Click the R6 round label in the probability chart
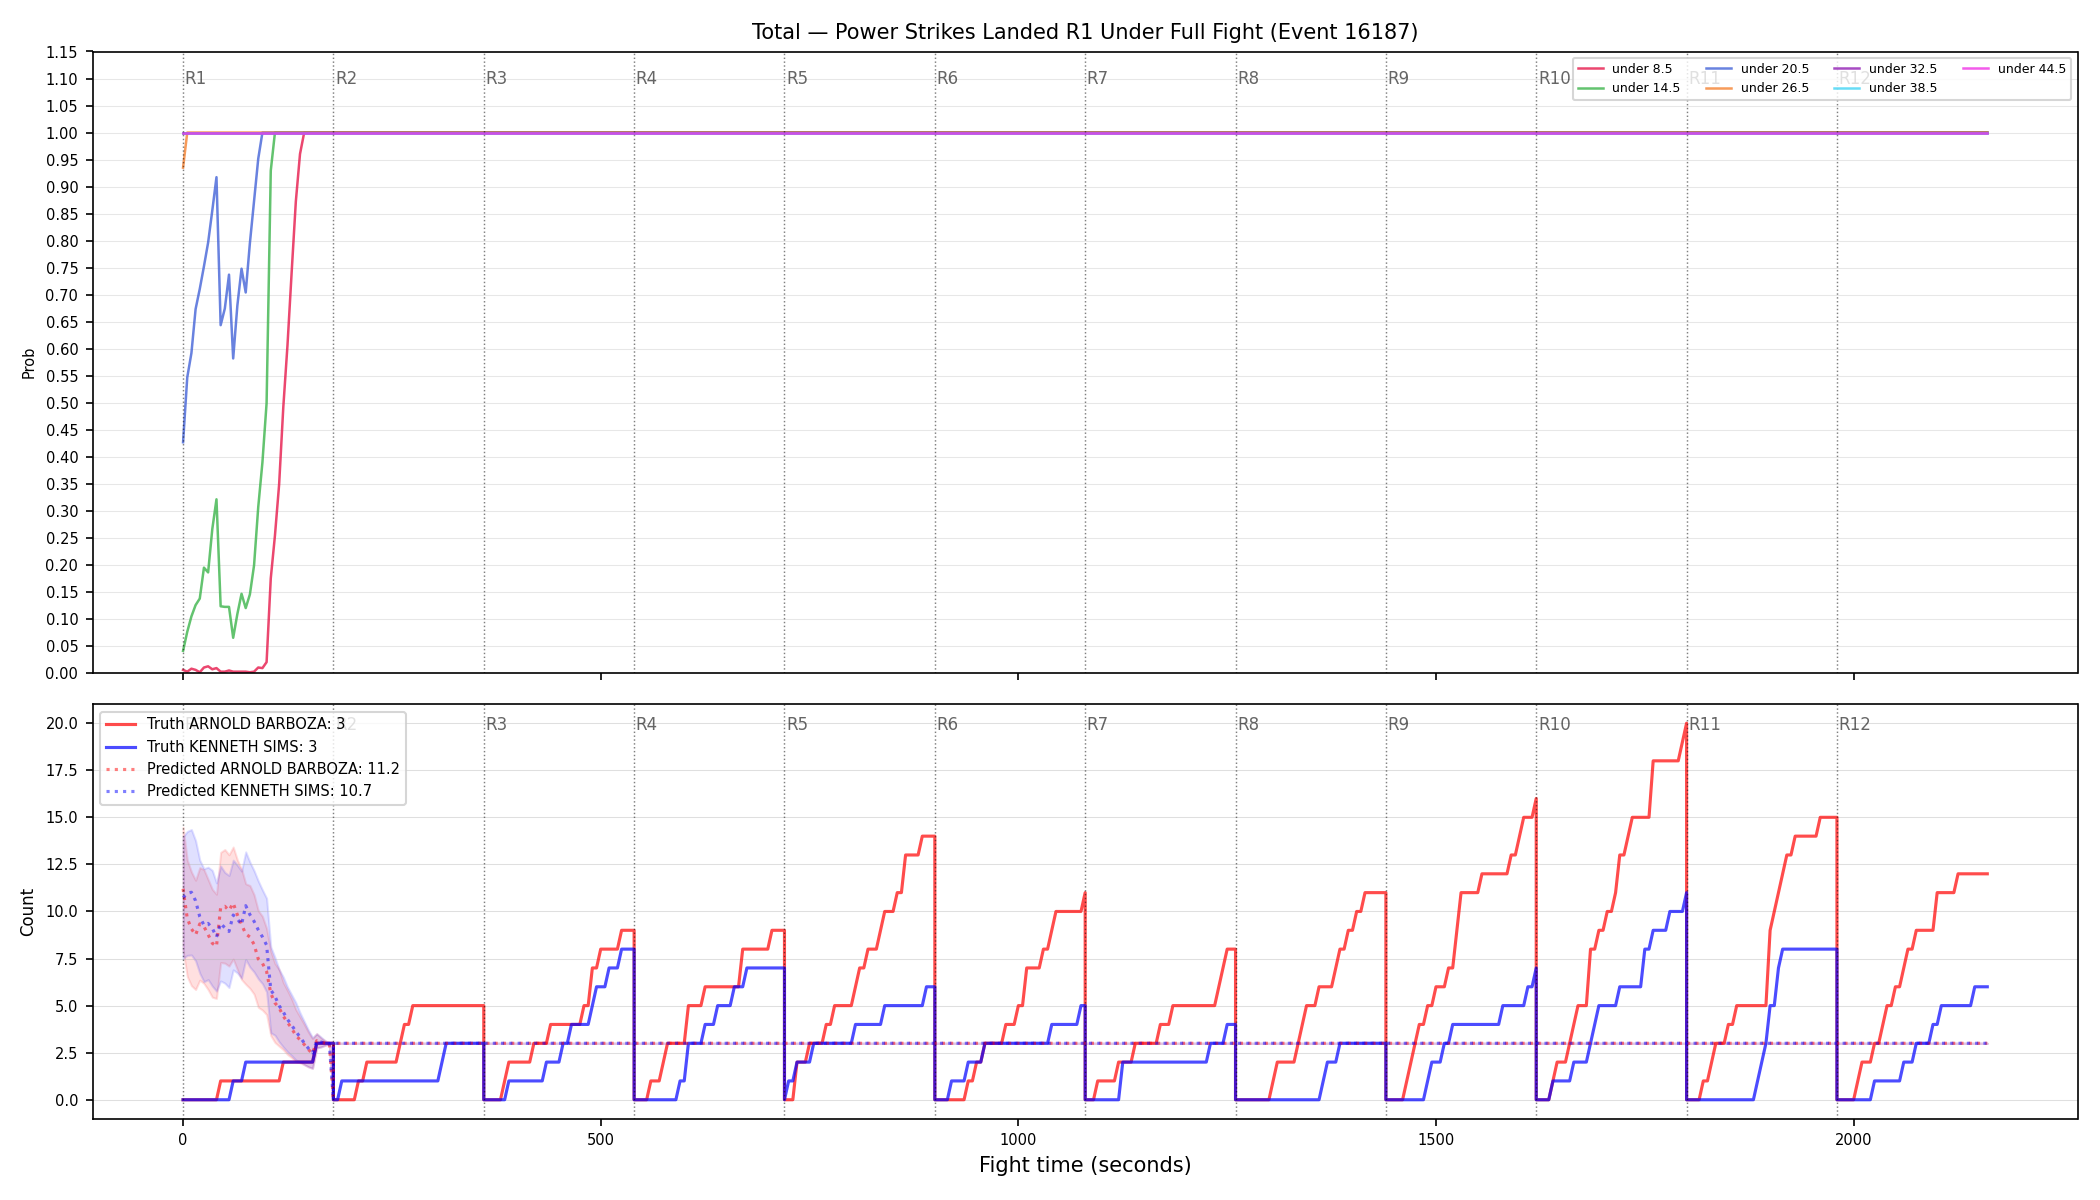 coord(948,78)
